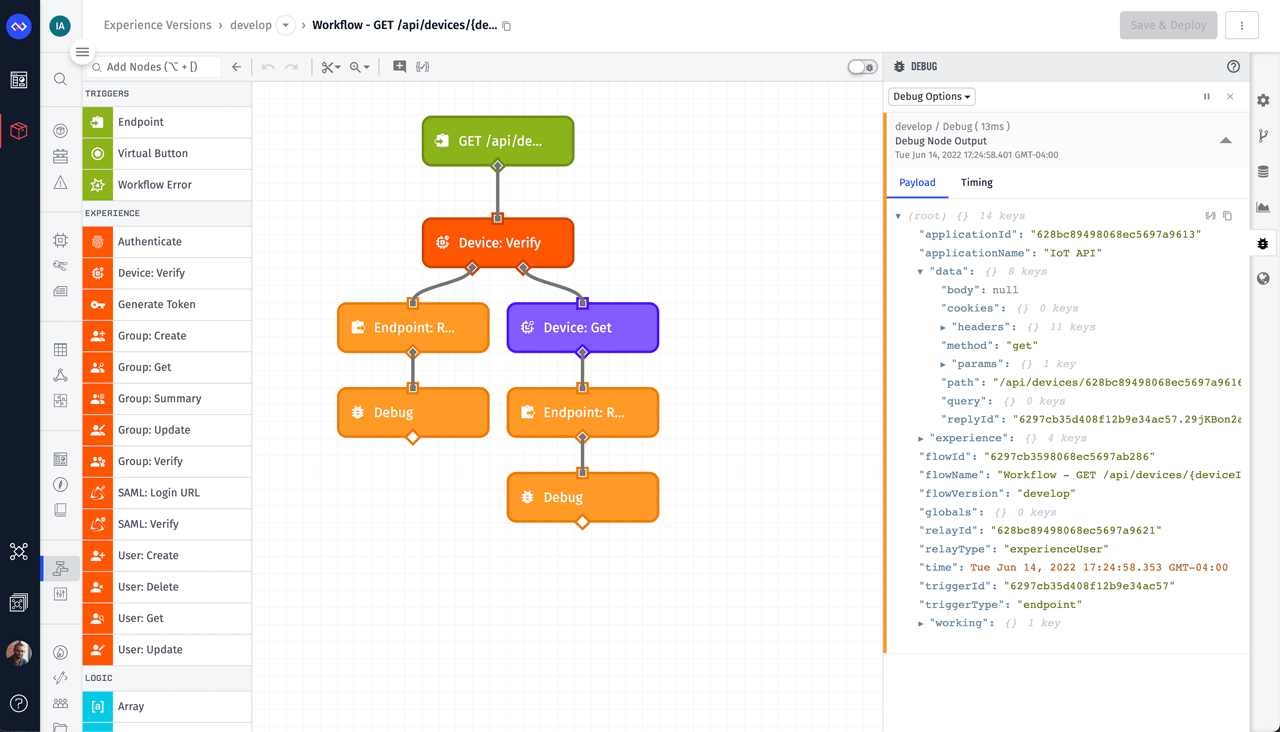Open user avatar profile at bottom left
The height and width of the screenshot is (732, 1280).
coord(19,653)
